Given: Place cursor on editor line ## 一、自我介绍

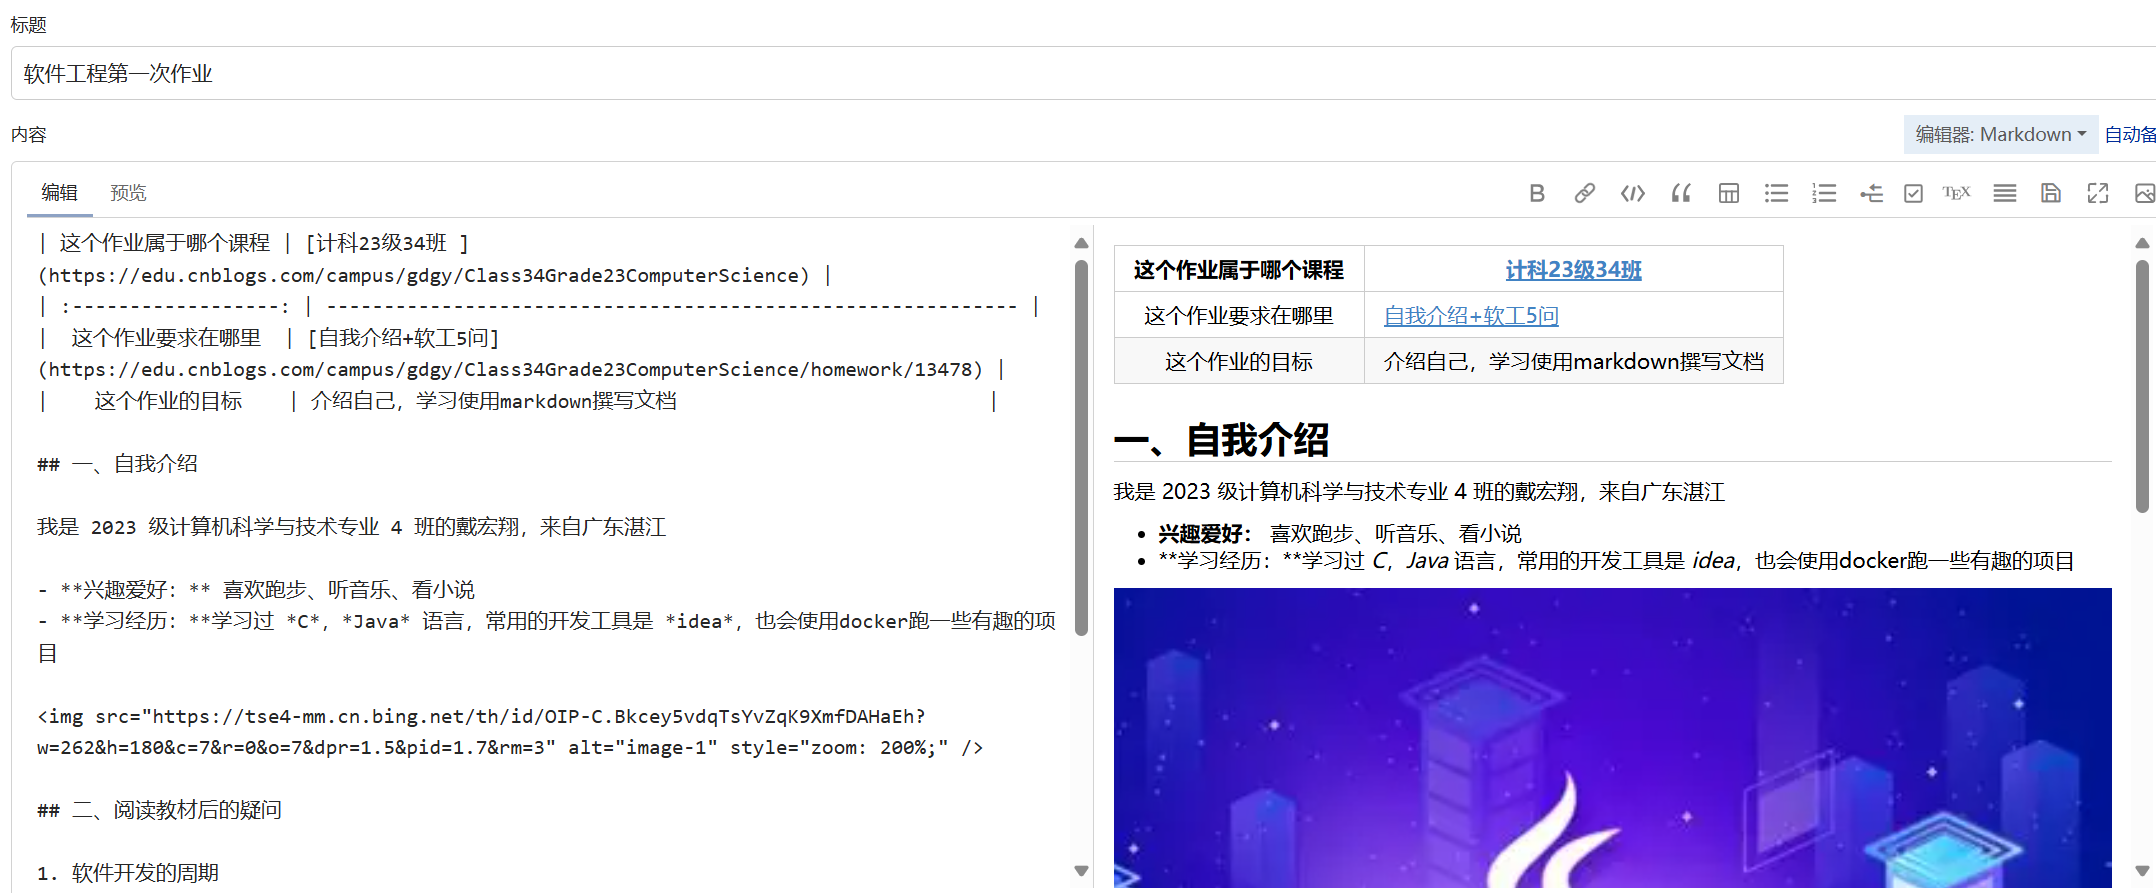Looking at the screenshot, I should [x=118, y=464].
